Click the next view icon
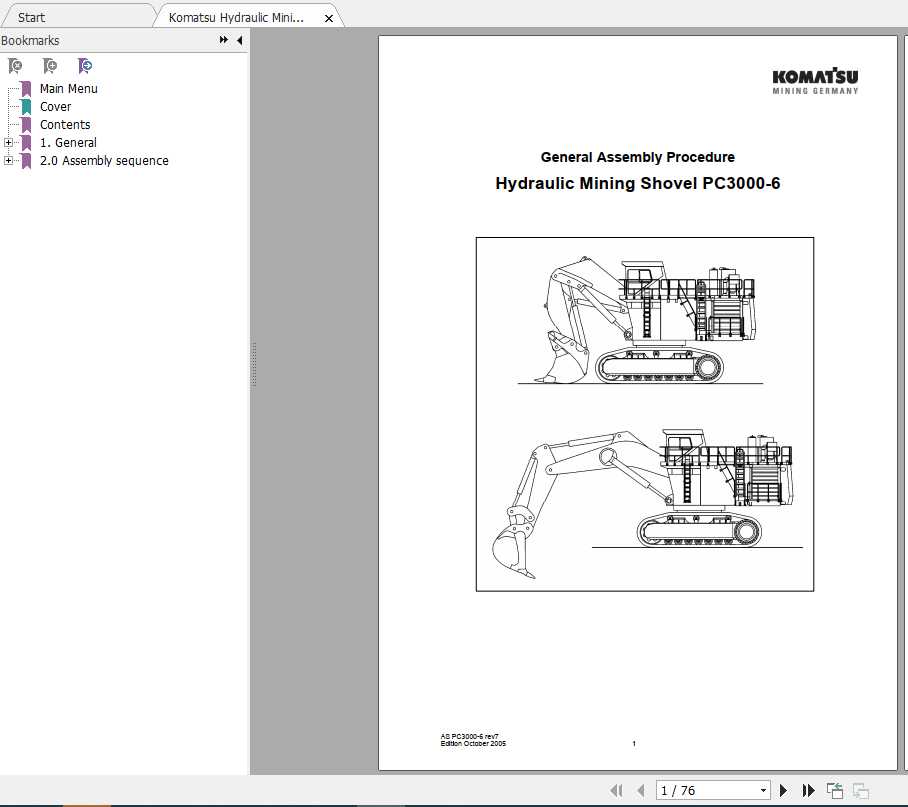This screenshot has width=908, height=807. [x=861, y=790]
